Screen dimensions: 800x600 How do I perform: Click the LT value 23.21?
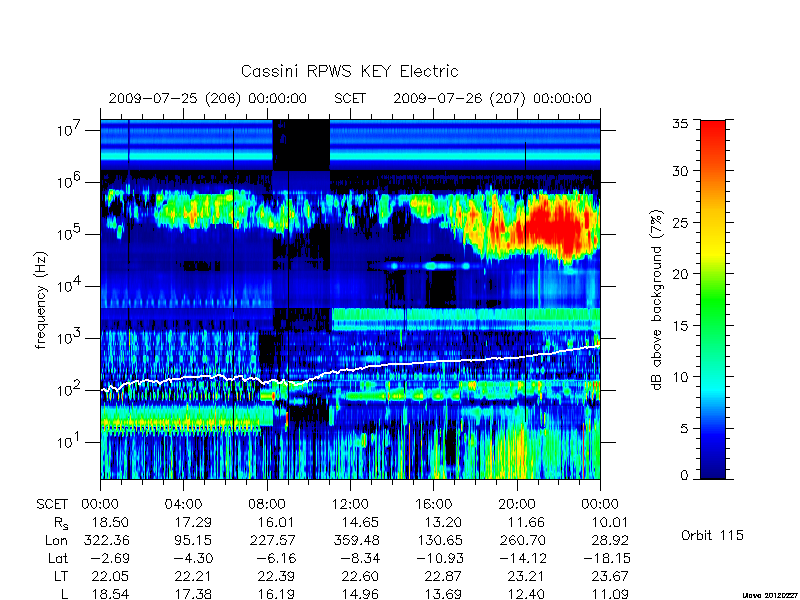[526, 576]
